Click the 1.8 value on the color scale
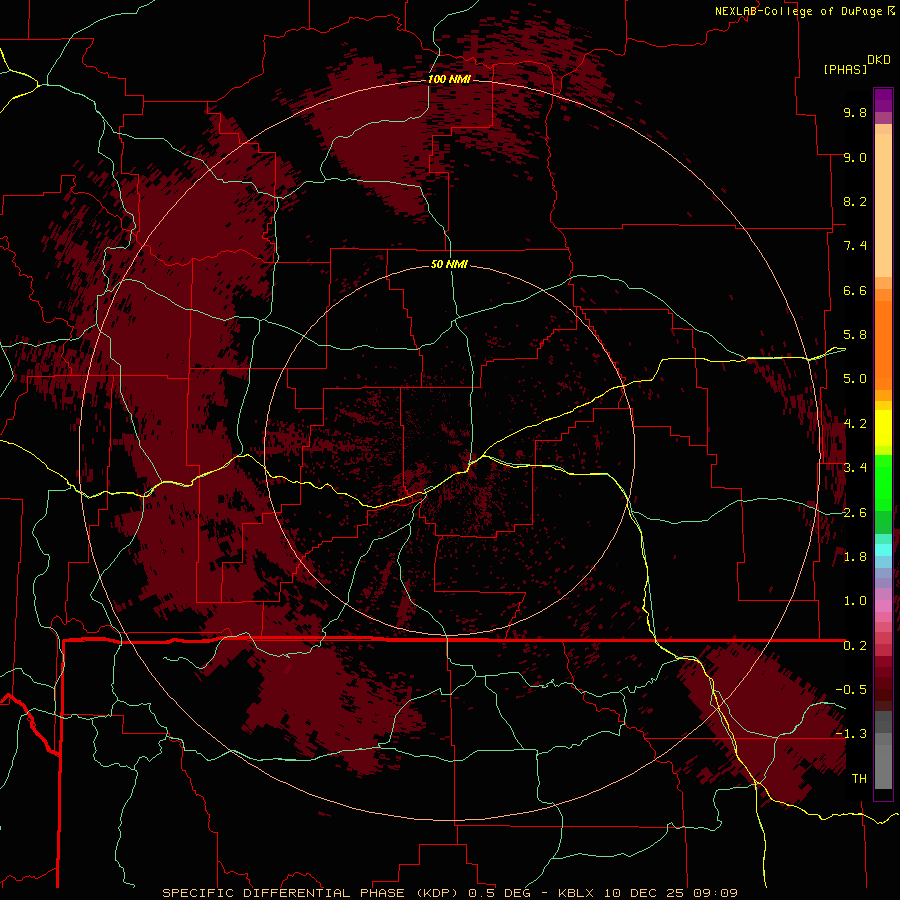This screenshot has width=900, height=900. pos(855,557)
